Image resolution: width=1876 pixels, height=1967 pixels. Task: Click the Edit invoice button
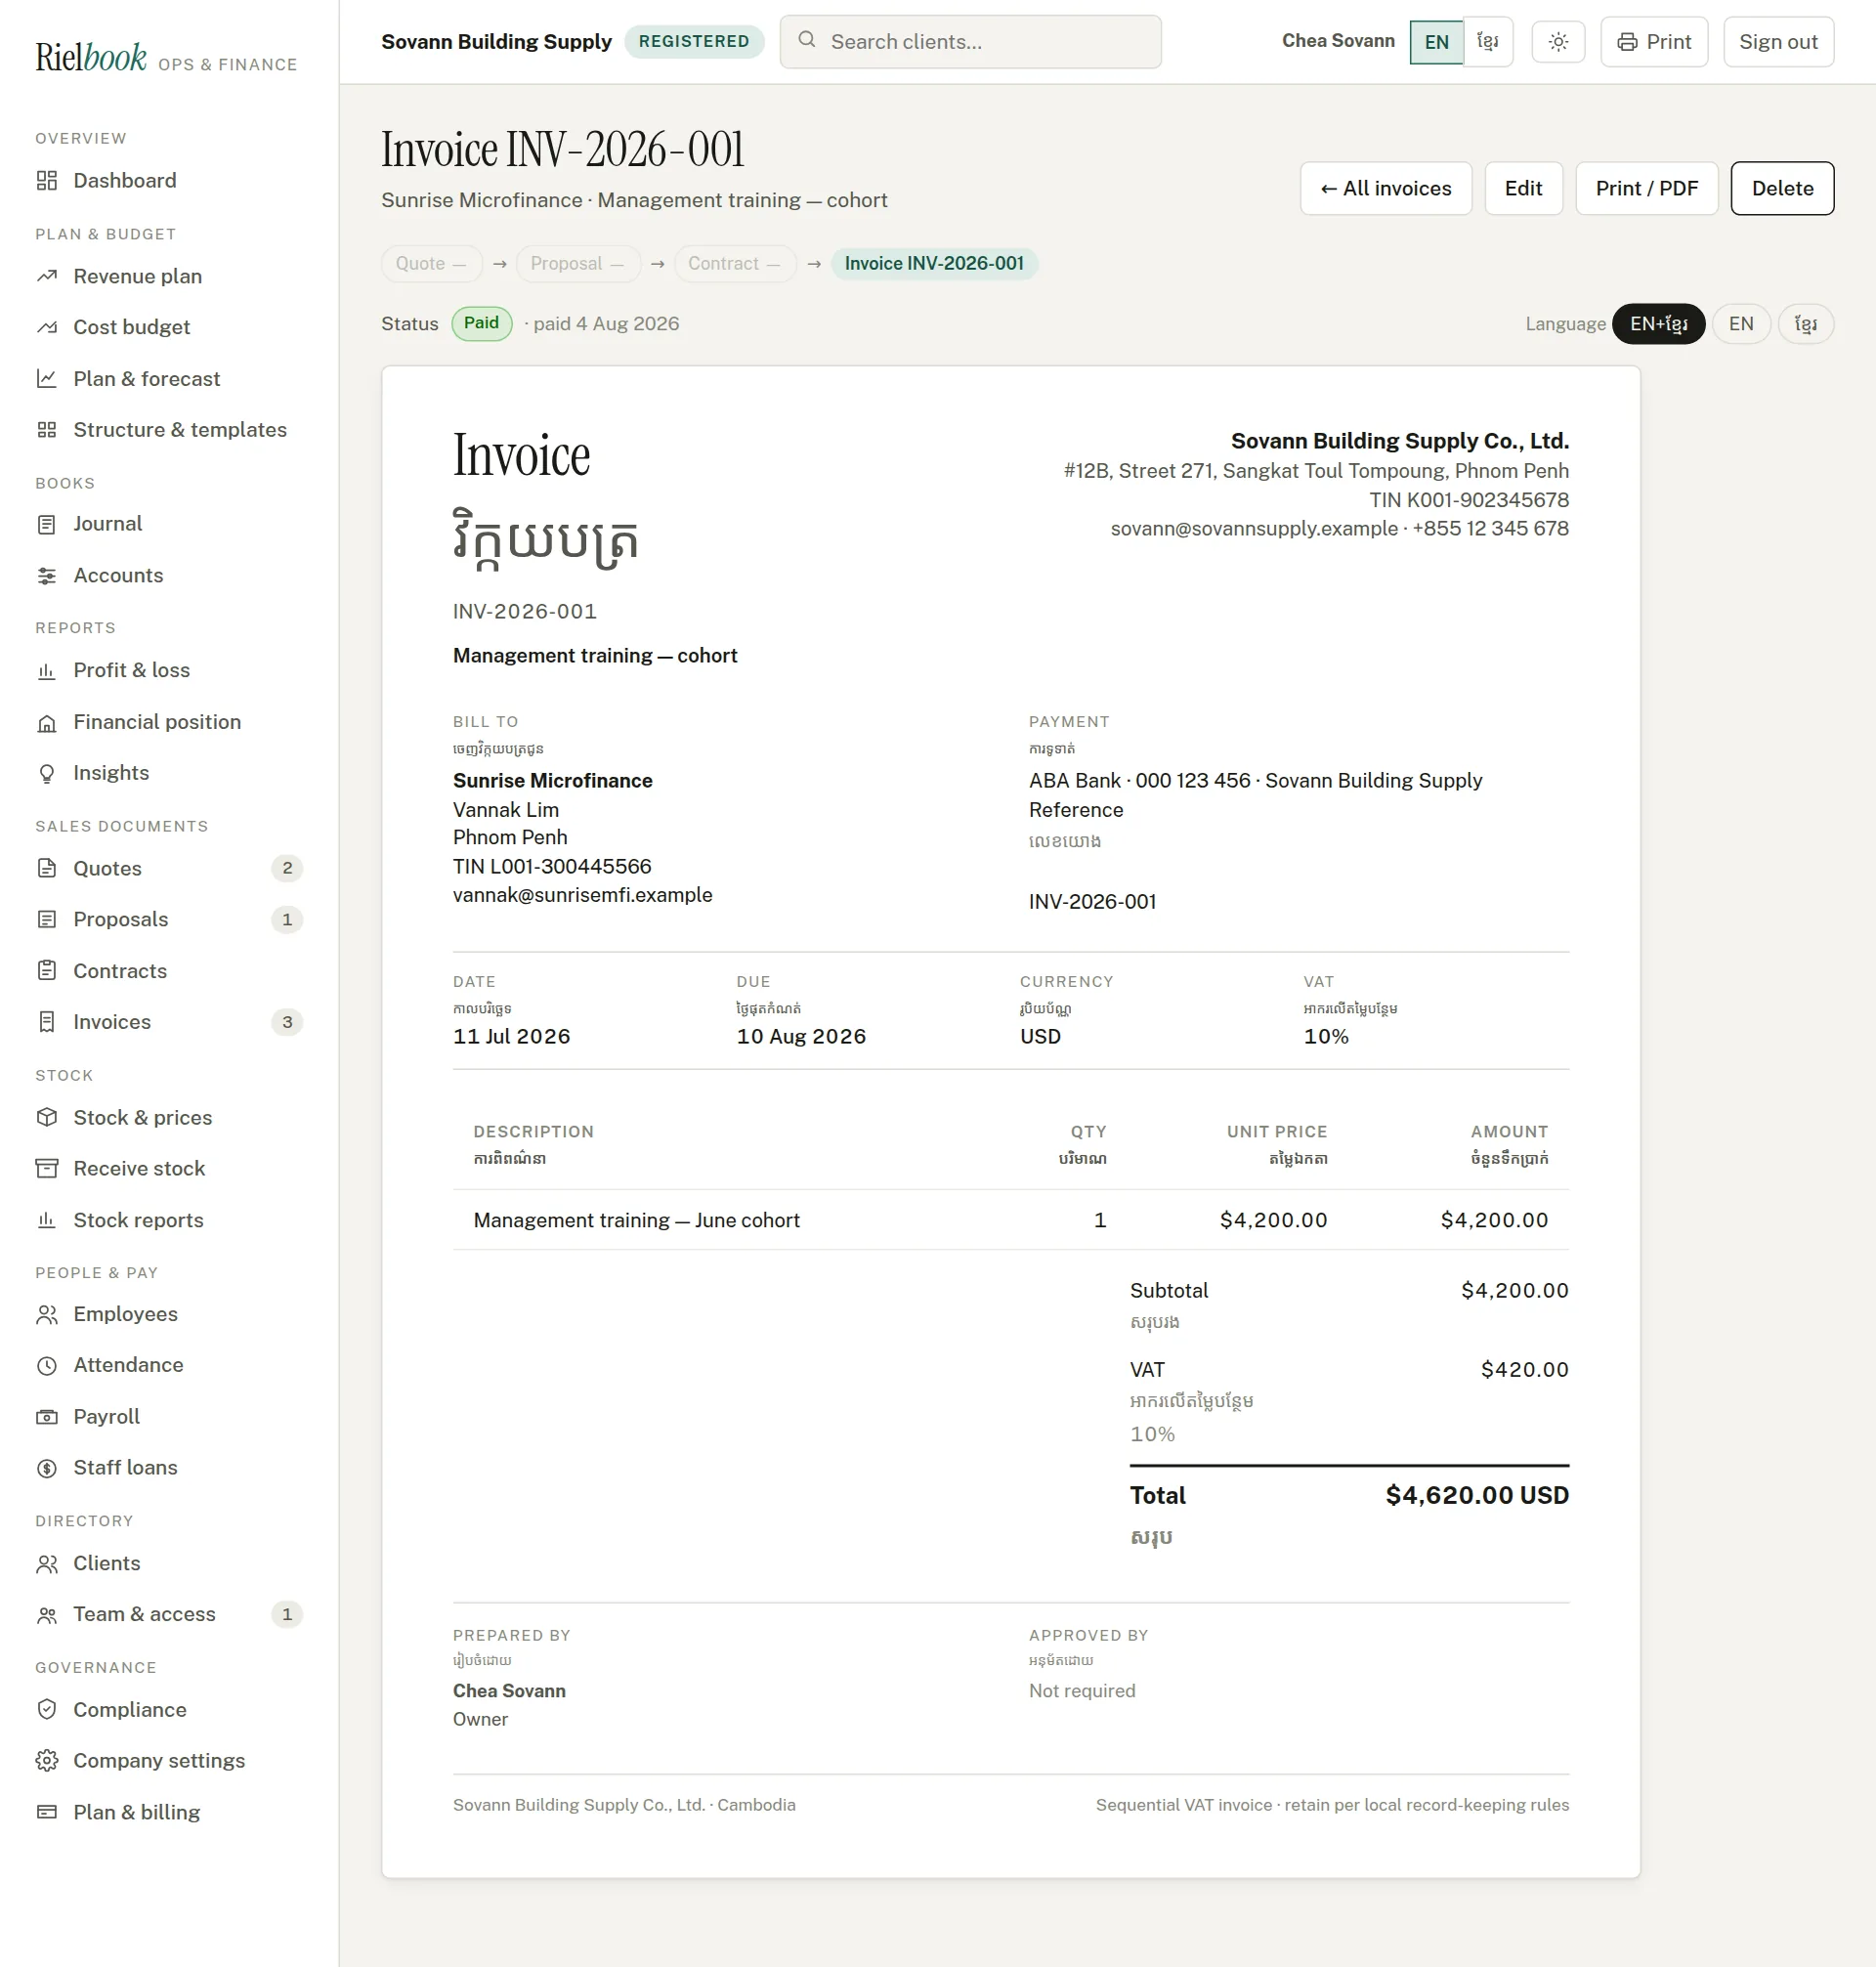[x=1523, y=189]
